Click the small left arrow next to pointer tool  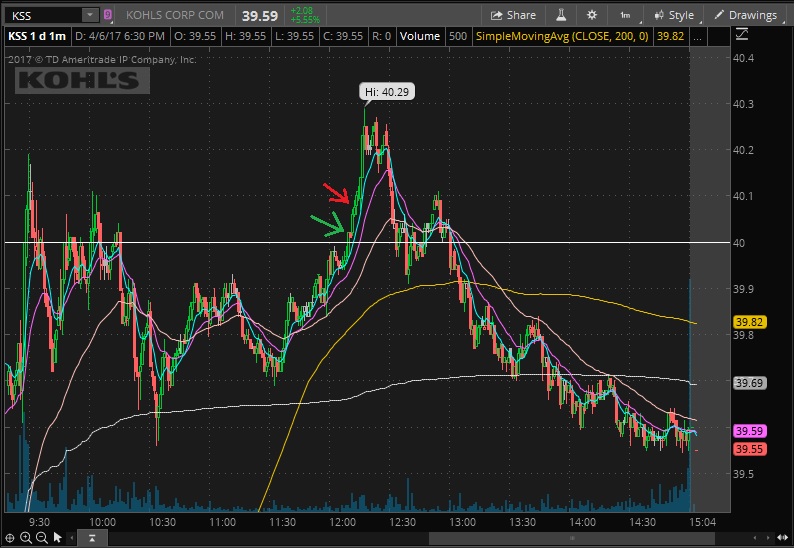pyautogui.click(x=72, y=538)
